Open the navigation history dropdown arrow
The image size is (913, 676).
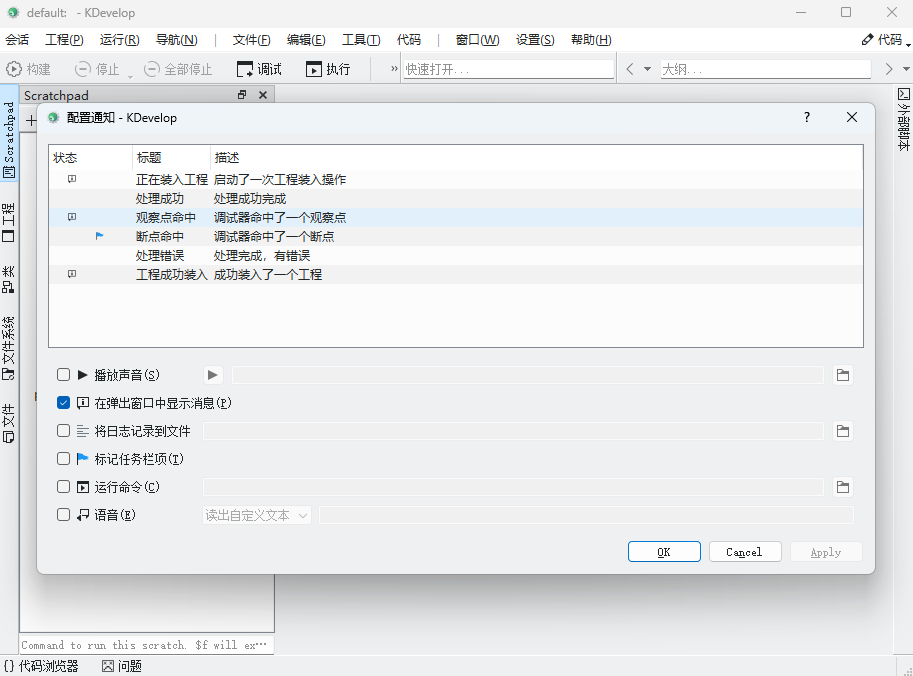[x=647, y=69]
